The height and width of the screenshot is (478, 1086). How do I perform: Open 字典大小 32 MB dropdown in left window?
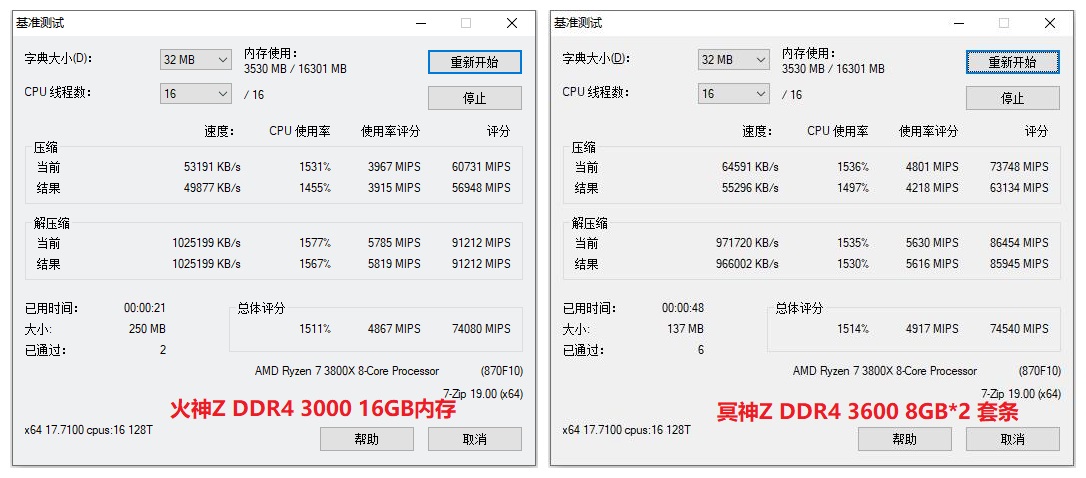[x=196, y=60]
